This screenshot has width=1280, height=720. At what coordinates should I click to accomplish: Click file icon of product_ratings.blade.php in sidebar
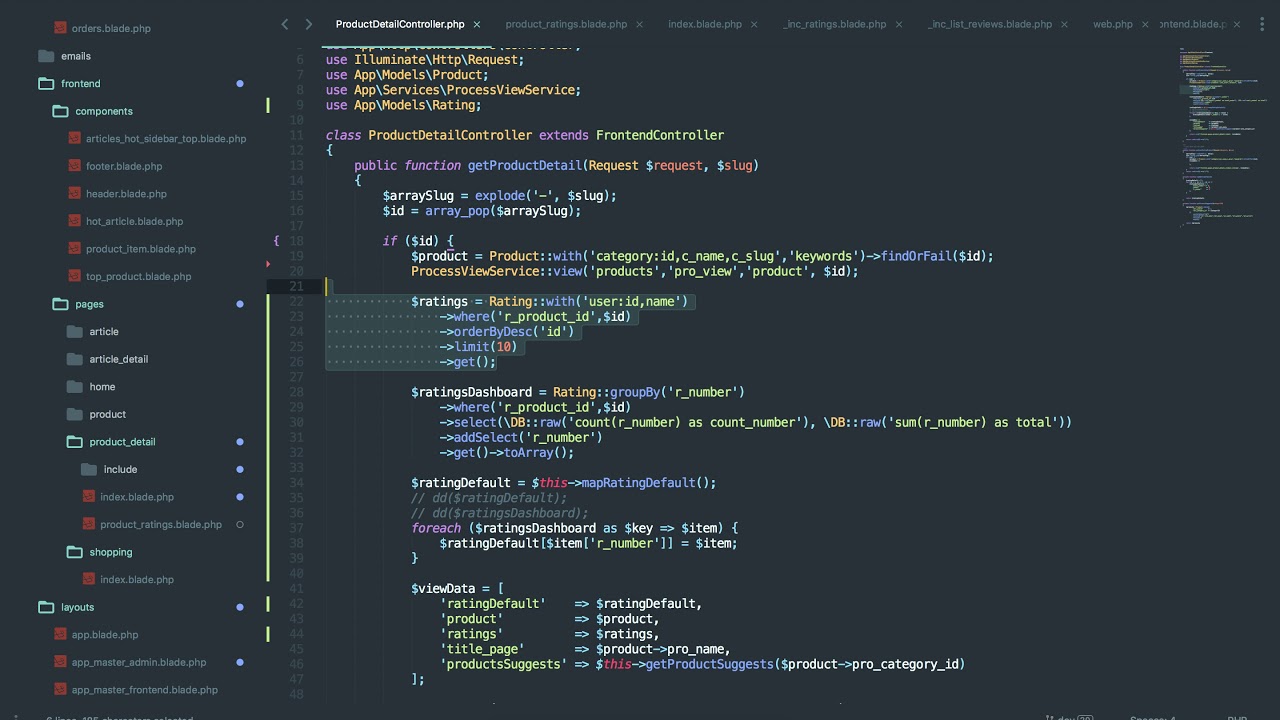pos(89,524)
